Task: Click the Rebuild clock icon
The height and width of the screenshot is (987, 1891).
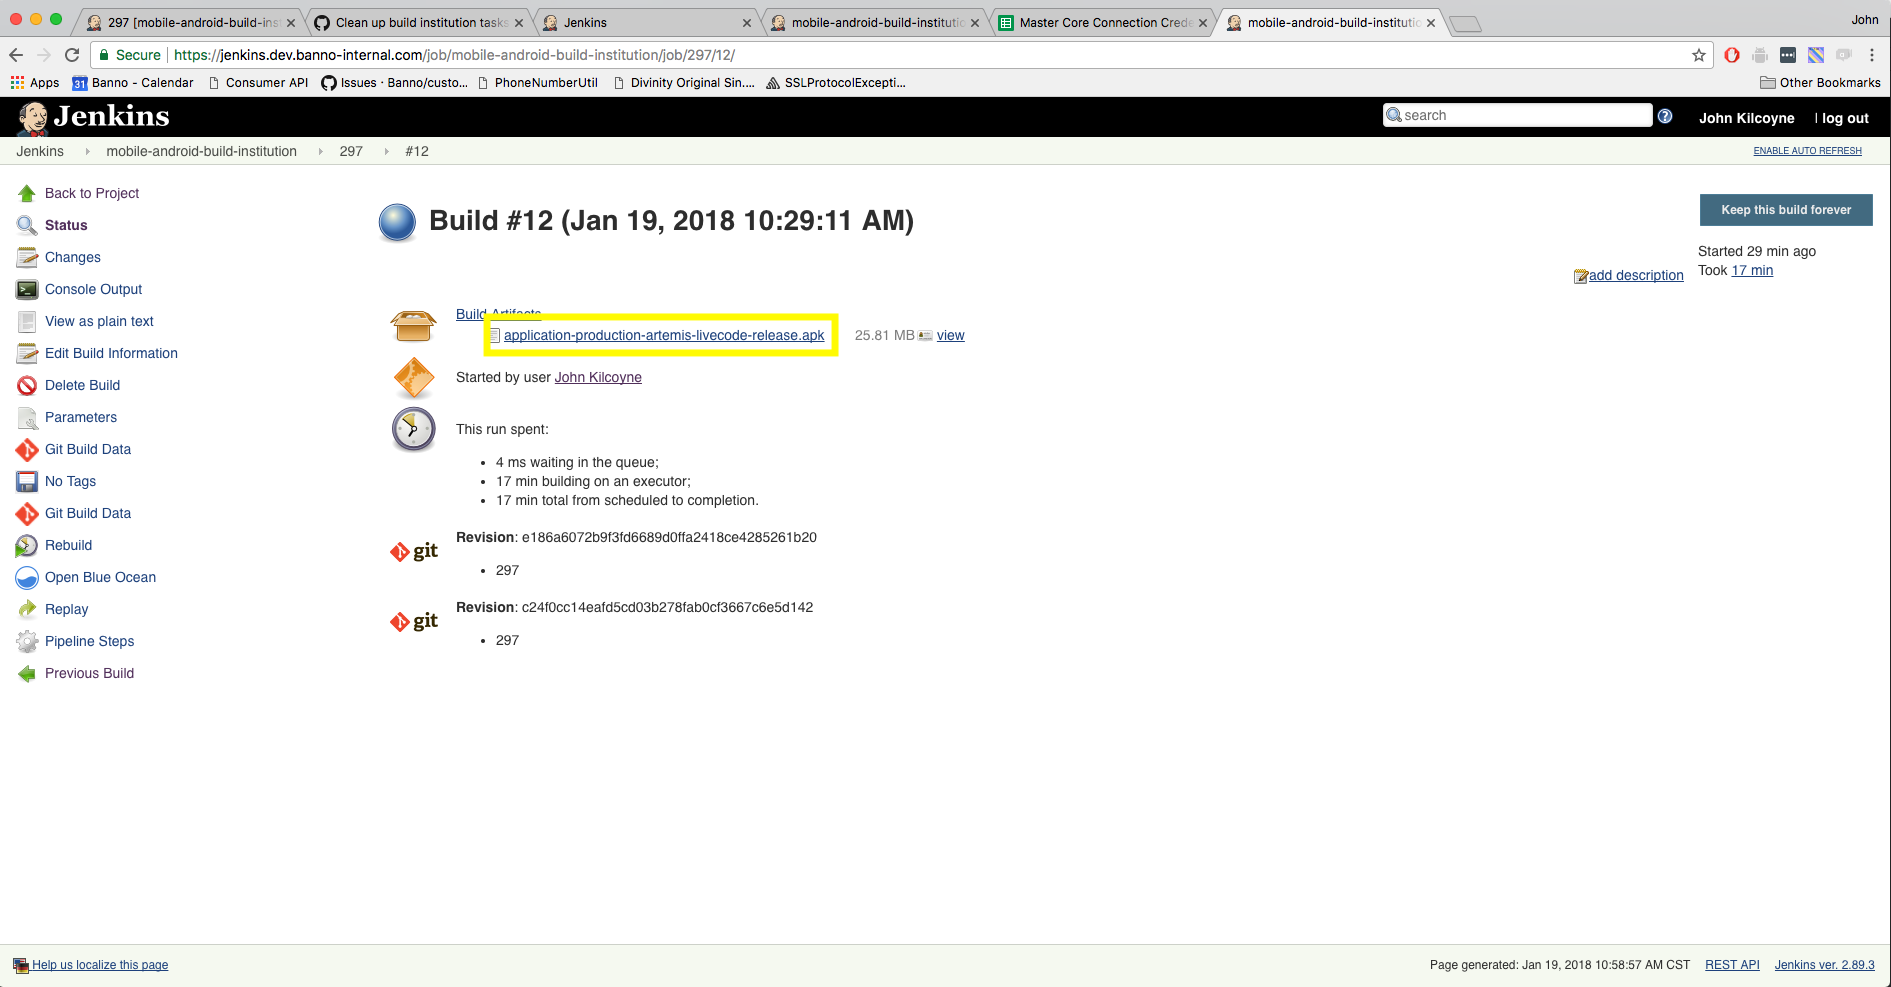Action: coord(27,545)
